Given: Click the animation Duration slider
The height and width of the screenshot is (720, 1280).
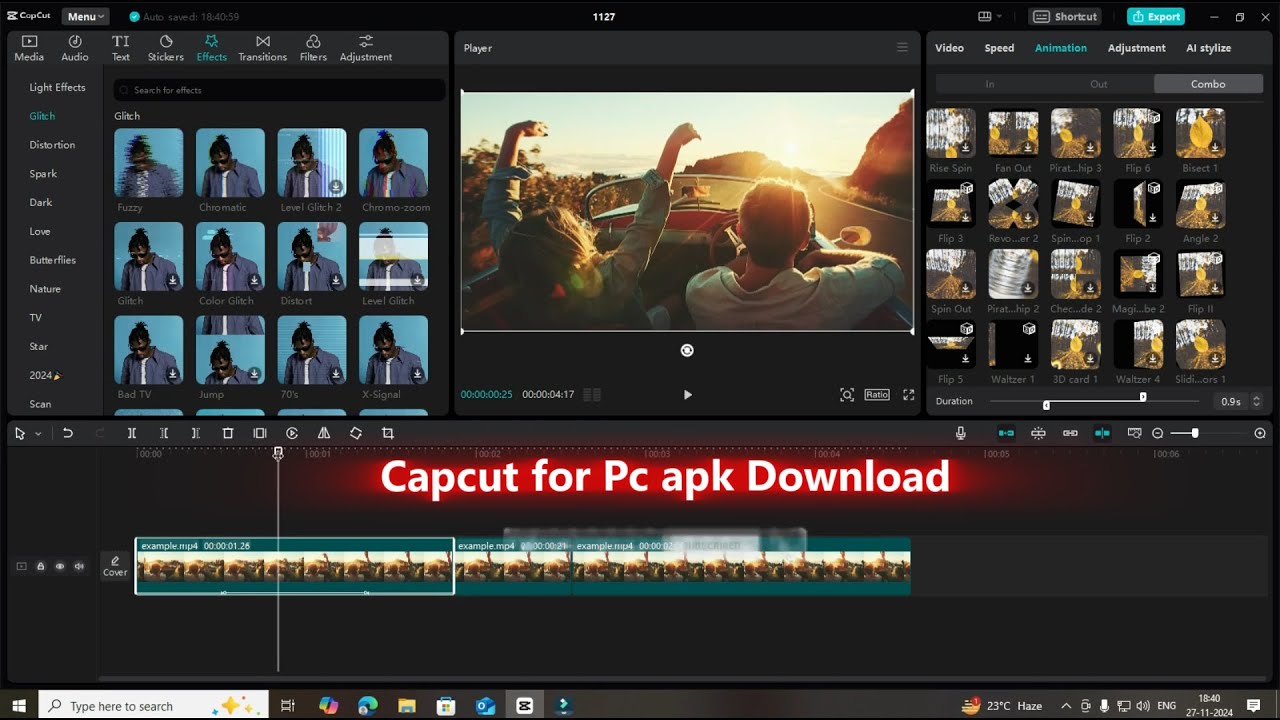Looking at the screenshot, I should (1095, 401).
